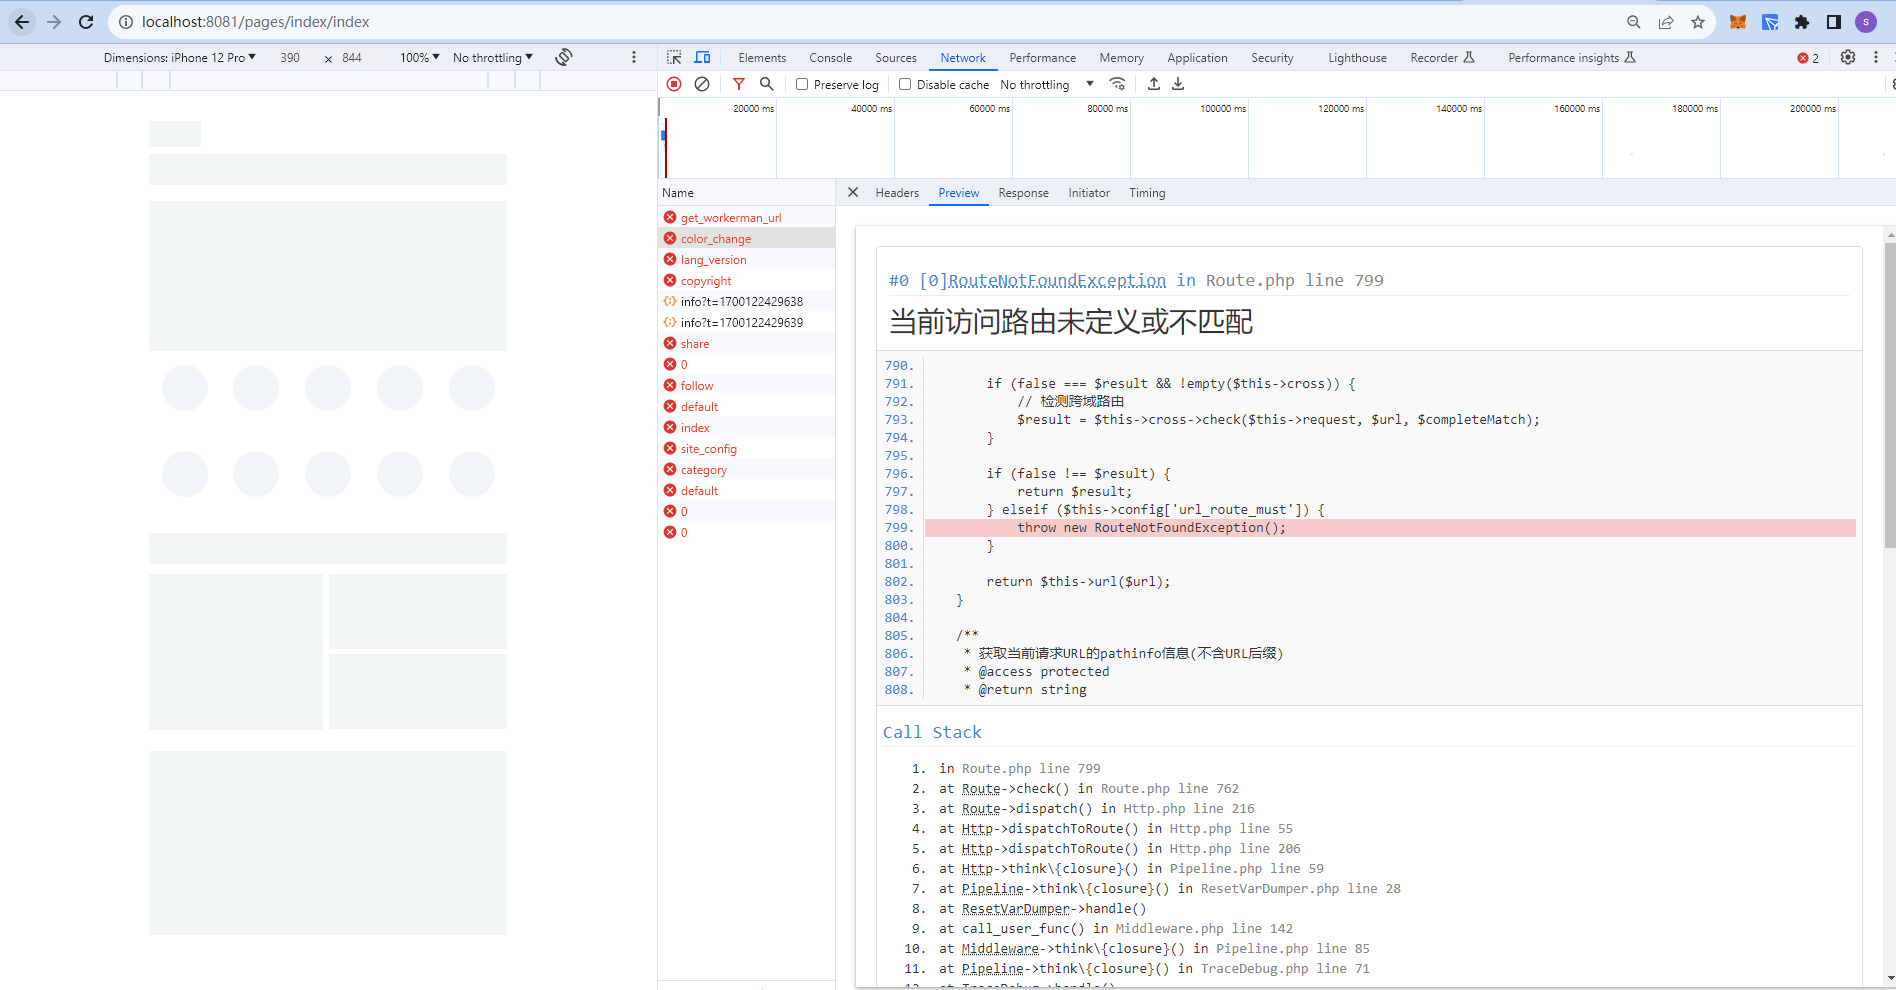Viewport: 1896px width, 990px height.
Task: Open the Performance tab
Action: coord(1043,58)
